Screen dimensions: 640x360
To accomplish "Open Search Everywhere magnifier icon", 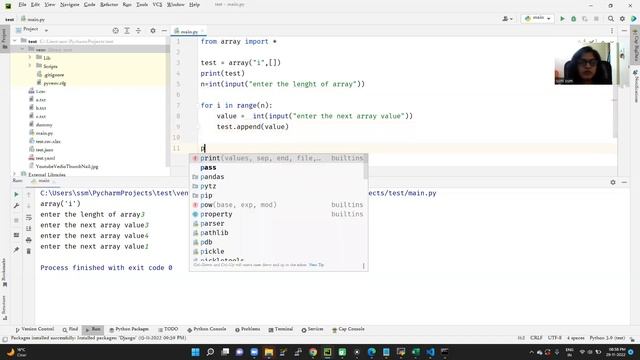I will [611, 19].
